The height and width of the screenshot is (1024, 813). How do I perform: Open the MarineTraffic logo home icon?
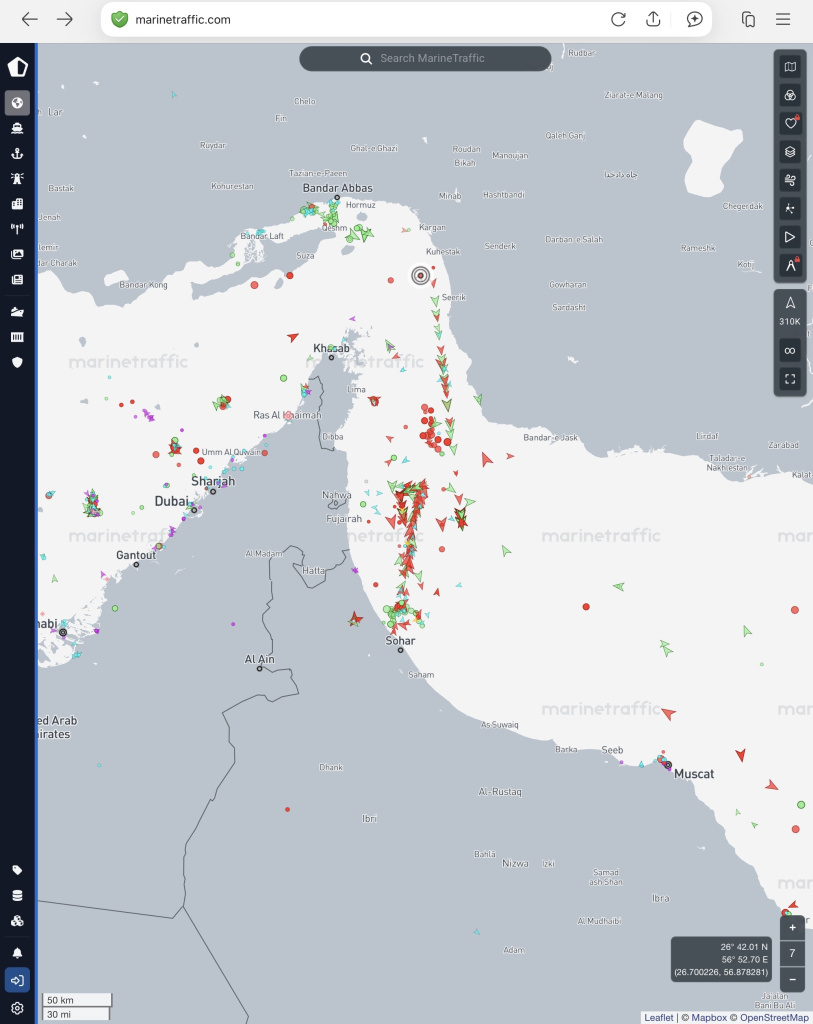pyautogui.click(x=18, y=67)
